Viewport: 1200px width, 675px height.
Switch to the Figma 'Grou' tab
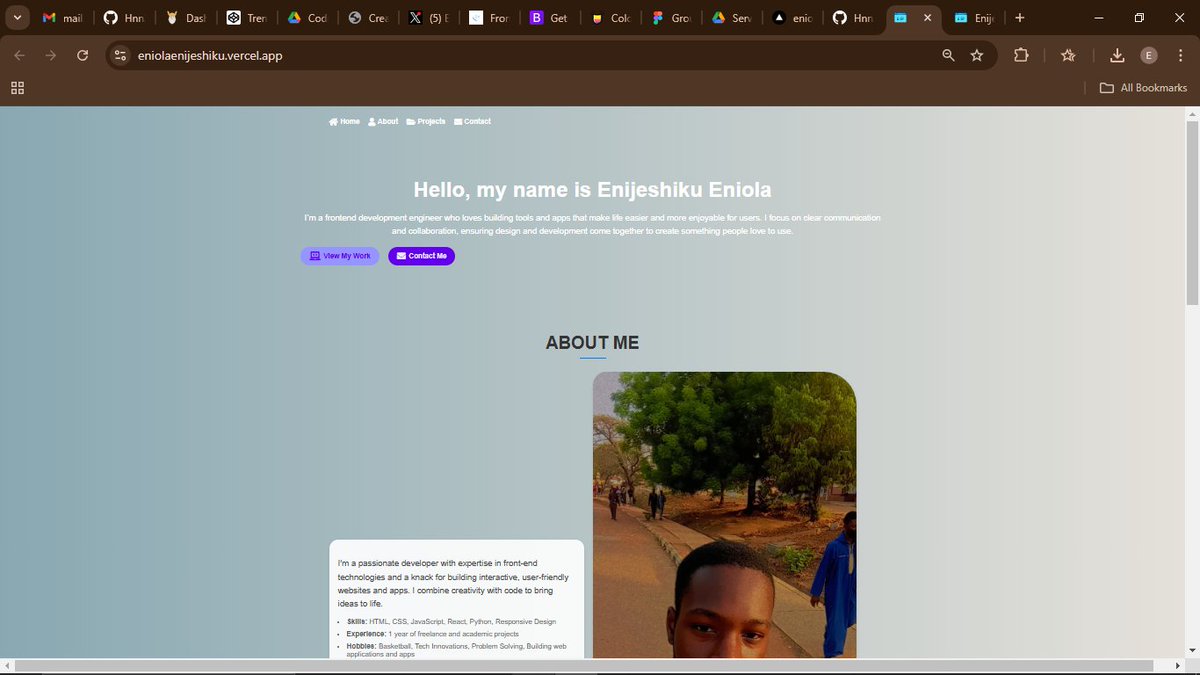pyautogui.click(x=672, y=18)
